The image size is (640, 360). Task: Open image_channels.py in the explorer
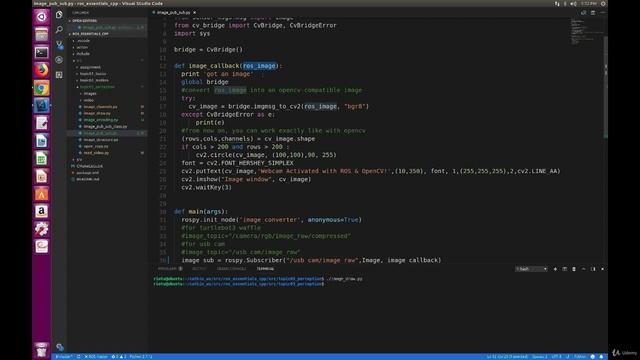click(100, 107)
